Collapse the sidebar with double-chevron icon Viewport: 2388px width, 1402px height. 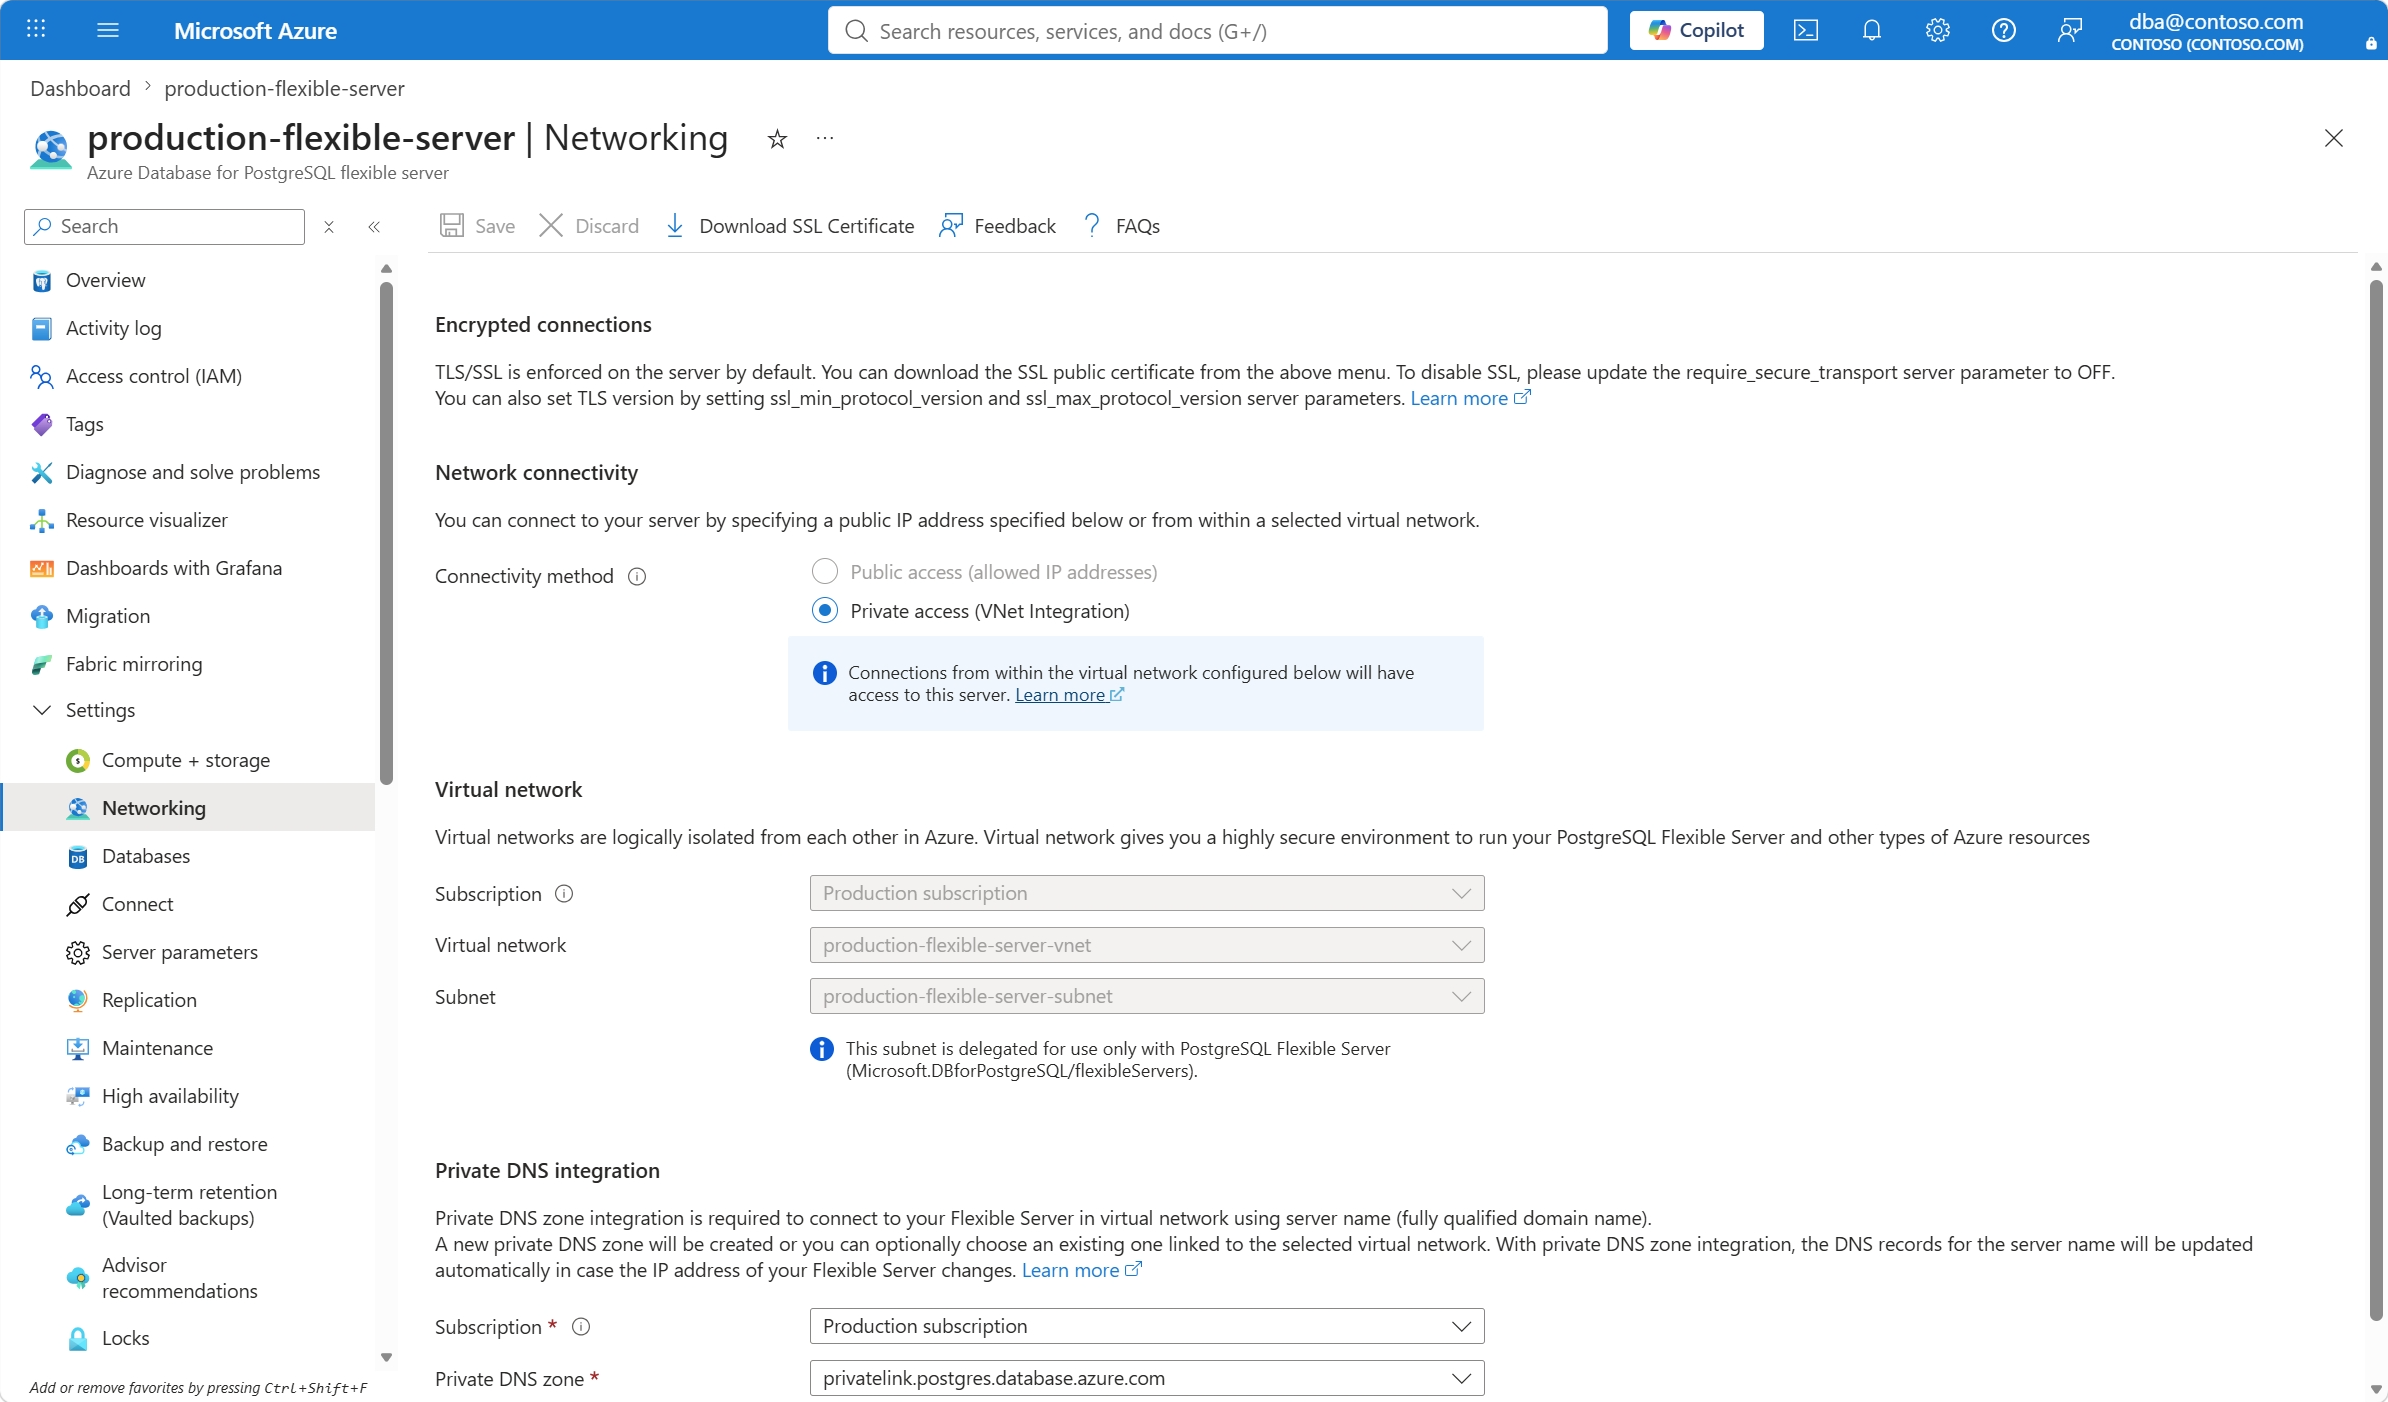[374, 227]
